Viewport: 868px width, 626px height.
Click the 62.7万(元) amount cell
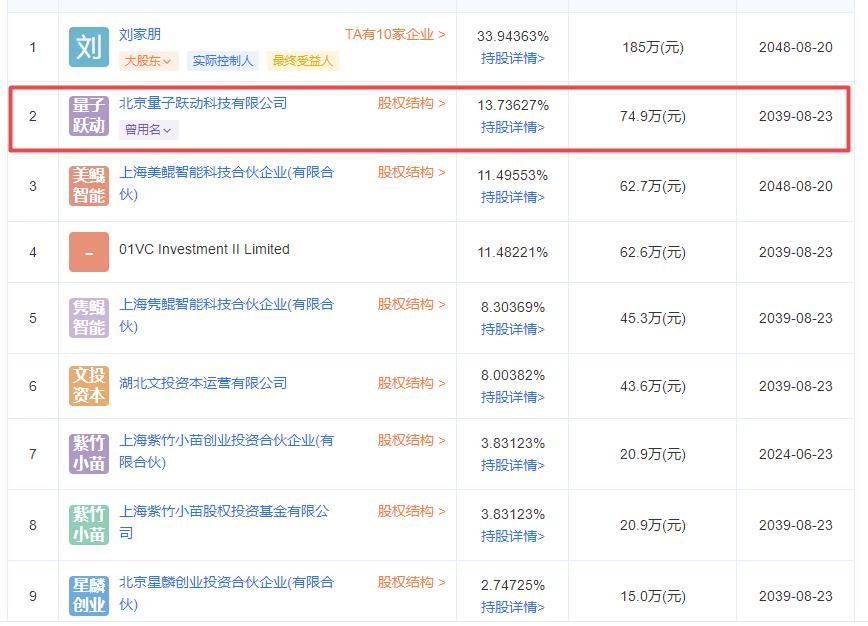click(653, 186)
